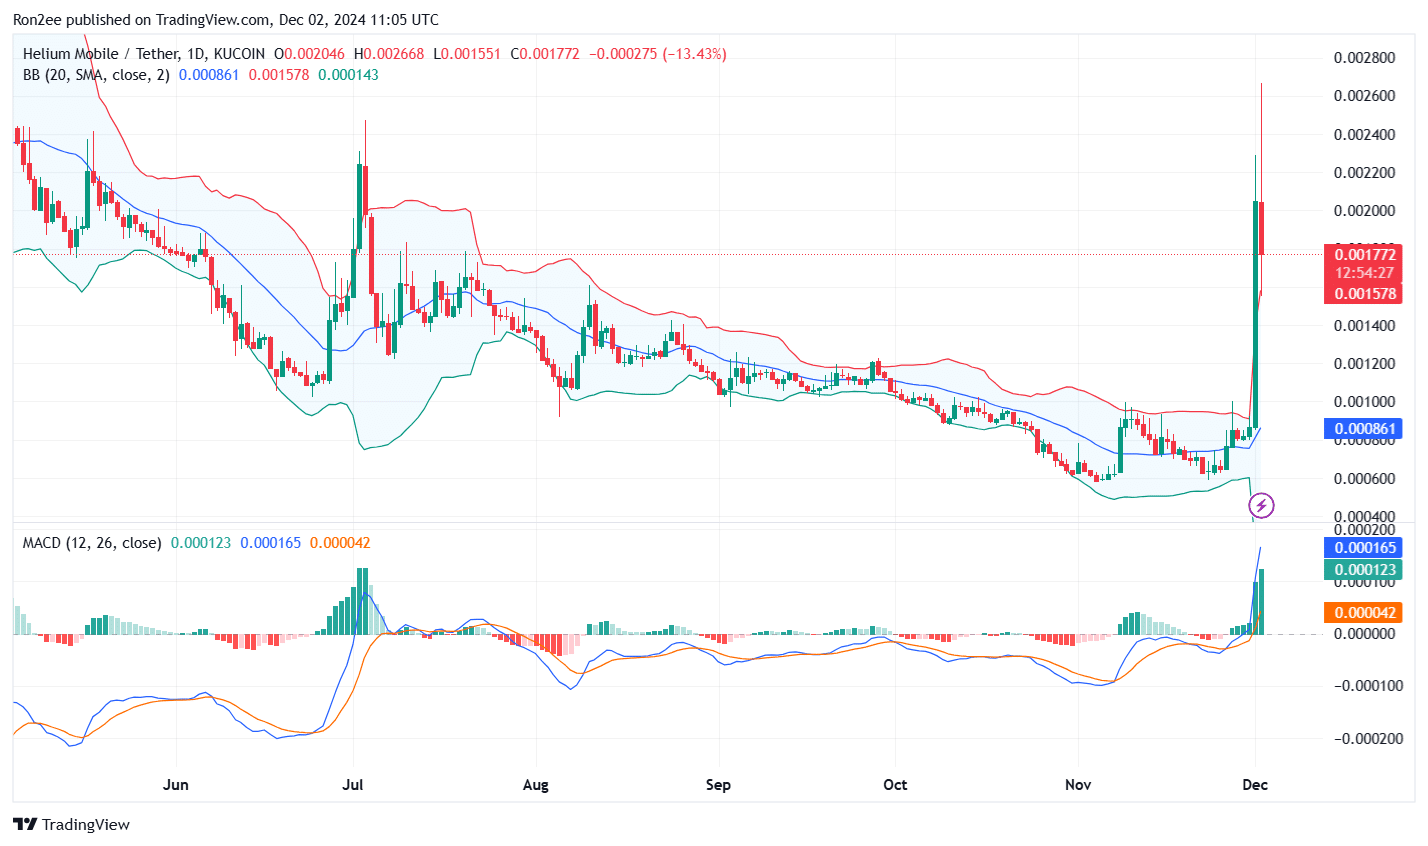Click the 0.000600 price axis label
The height and width of the screenshot is (846, 1428).
pos(1365,479)
